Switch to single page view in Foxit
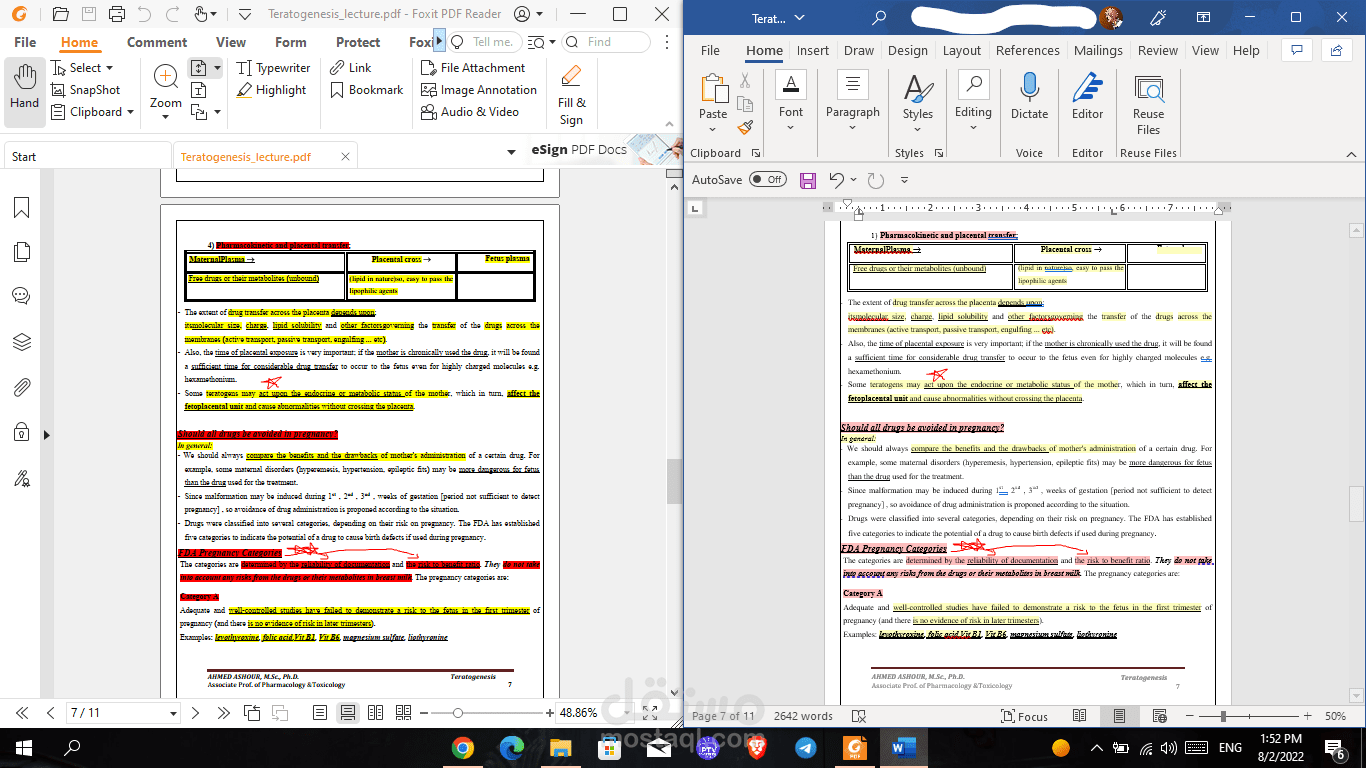 (x=320, y=713)
